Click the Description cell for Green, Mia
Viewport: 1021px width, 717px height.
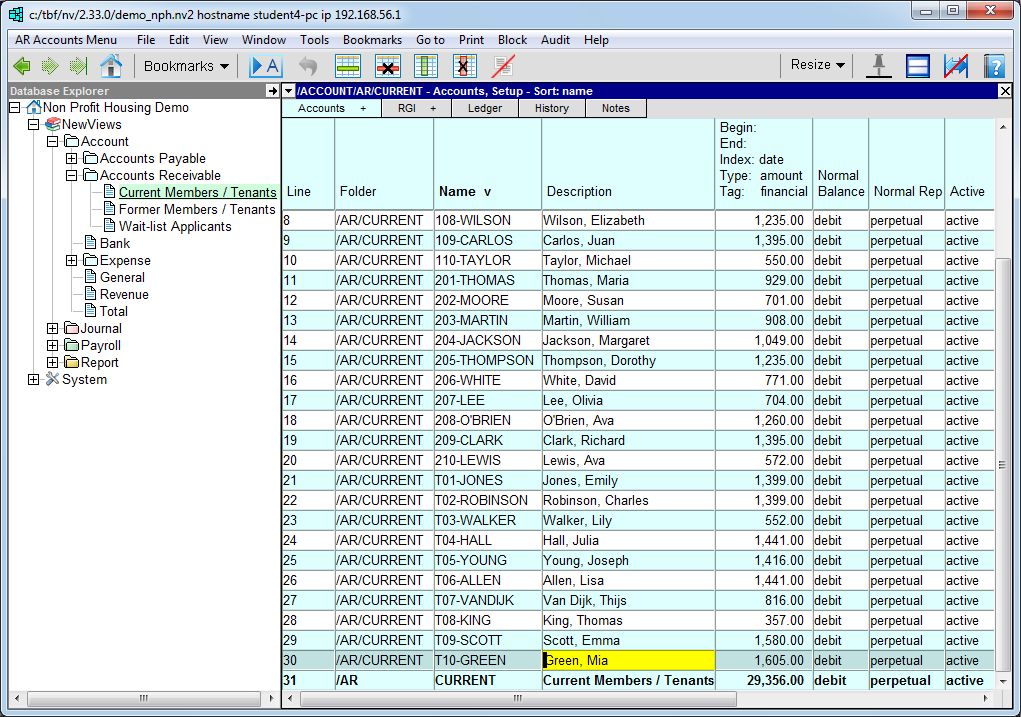pos(628,660)
